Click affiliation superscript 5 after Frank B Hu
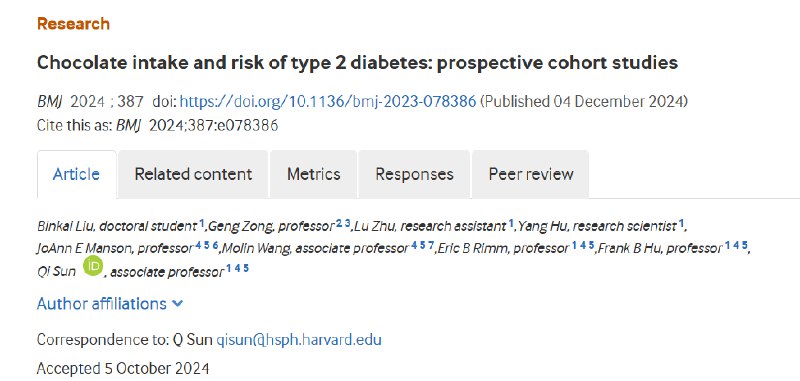Screen dimensions: 800x381 [745, 245]
